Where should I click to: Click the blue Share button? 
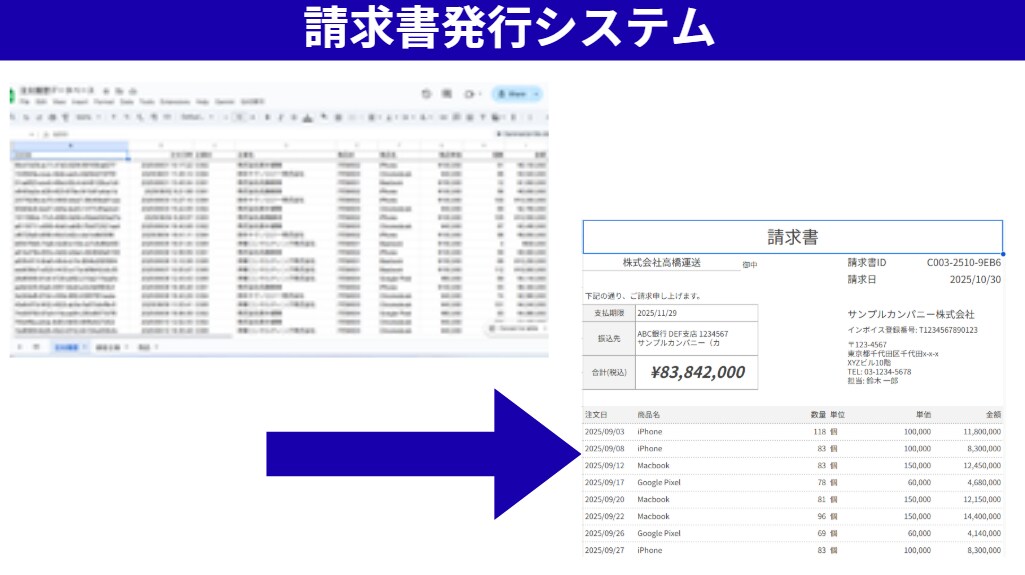[517, 94]
